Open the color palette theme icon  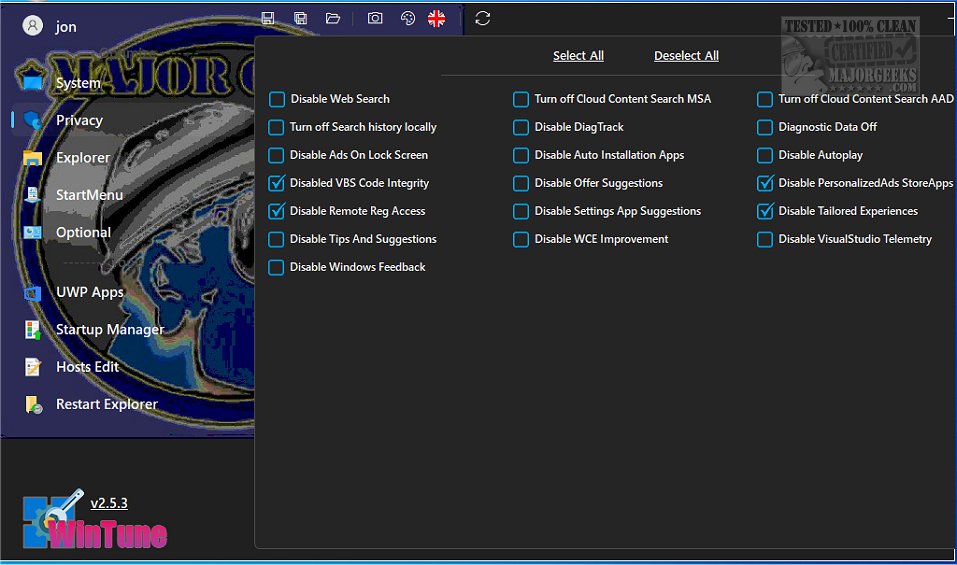pos(407,18)
